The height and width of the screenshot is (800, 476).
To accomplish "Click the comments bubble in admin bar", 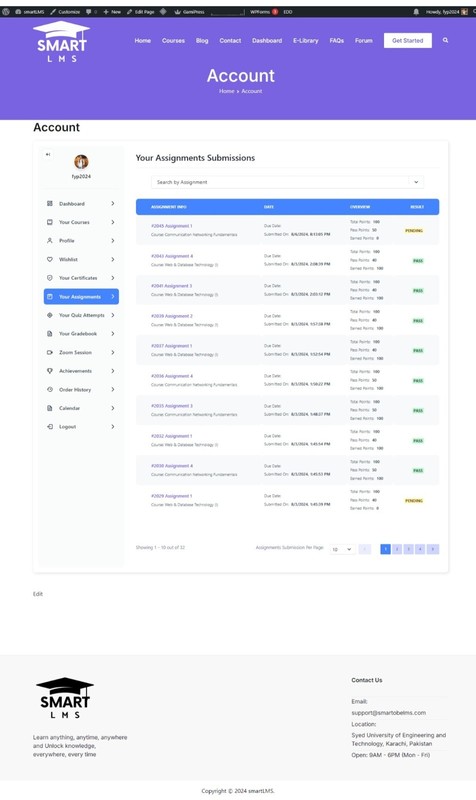I will point(89,12).
